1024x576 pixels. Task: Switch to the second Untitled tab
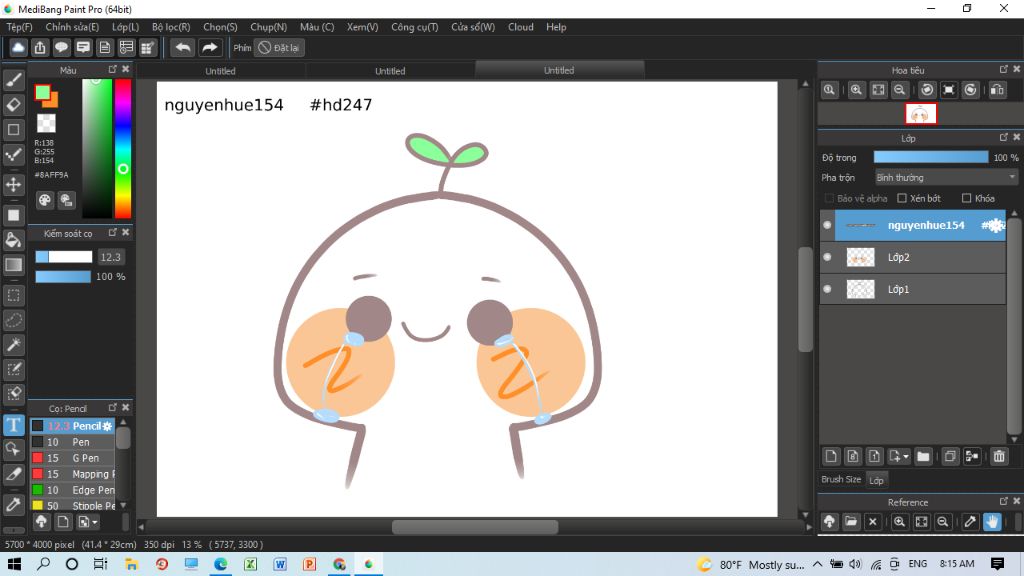click(x=390, y=71)
